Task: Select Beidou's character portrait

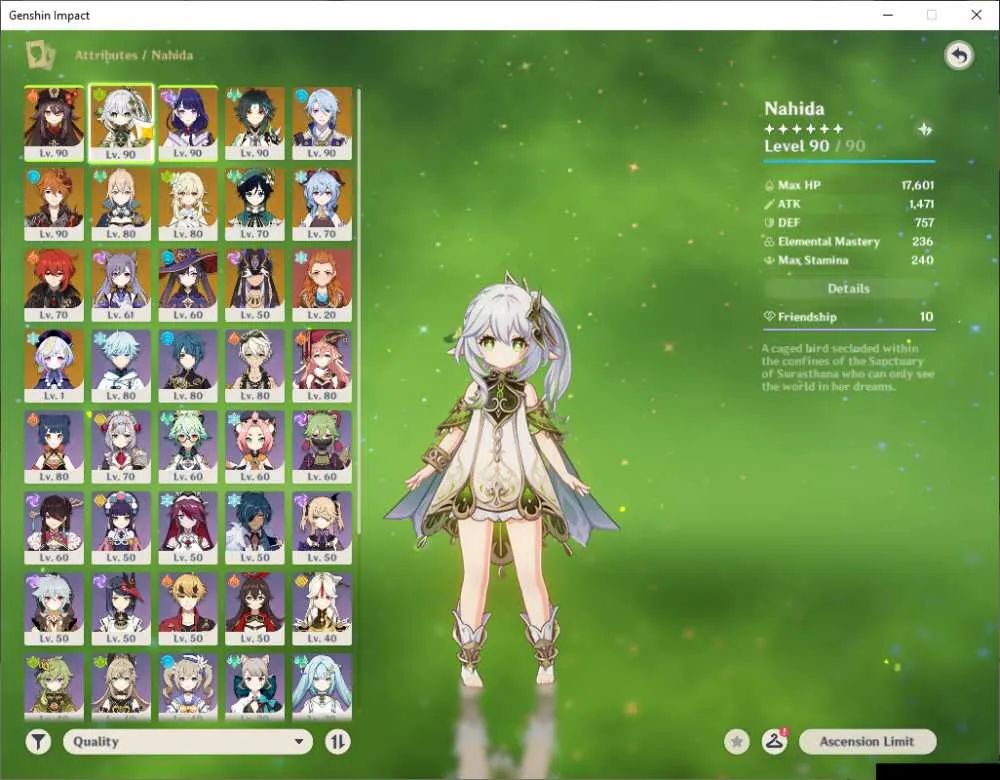Action: coord(54,528)
